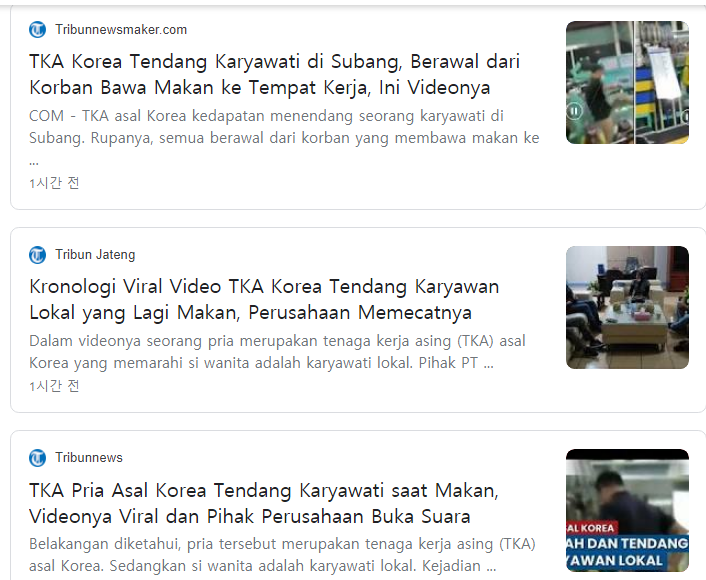Open headline 'TKA Korea Tendang Karyawati di Subang'

click(x=274, y=73)
